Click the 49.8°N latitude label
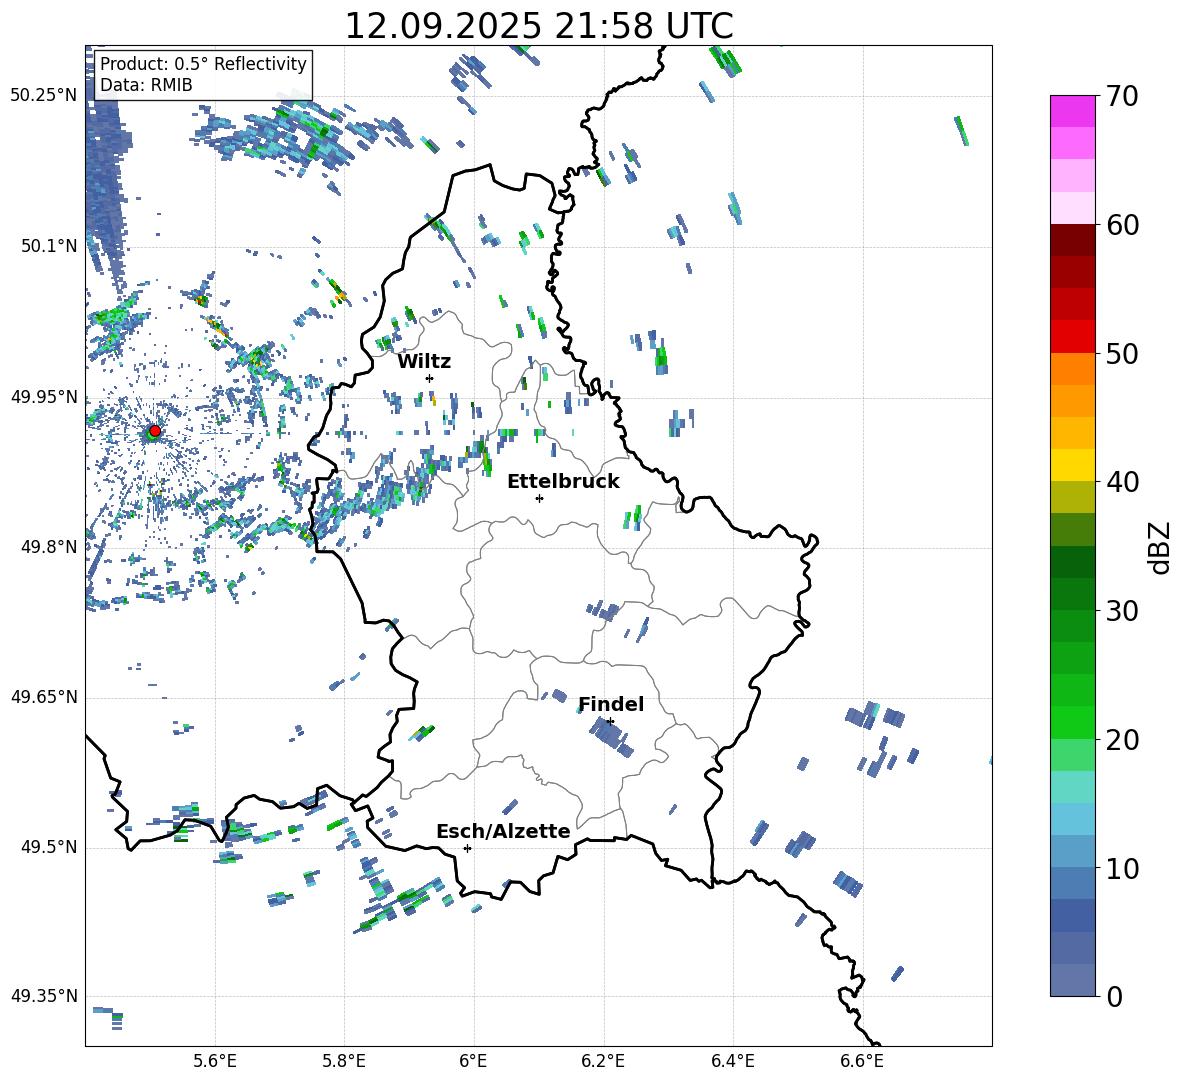1184x1081 pixels. point(49,547)
